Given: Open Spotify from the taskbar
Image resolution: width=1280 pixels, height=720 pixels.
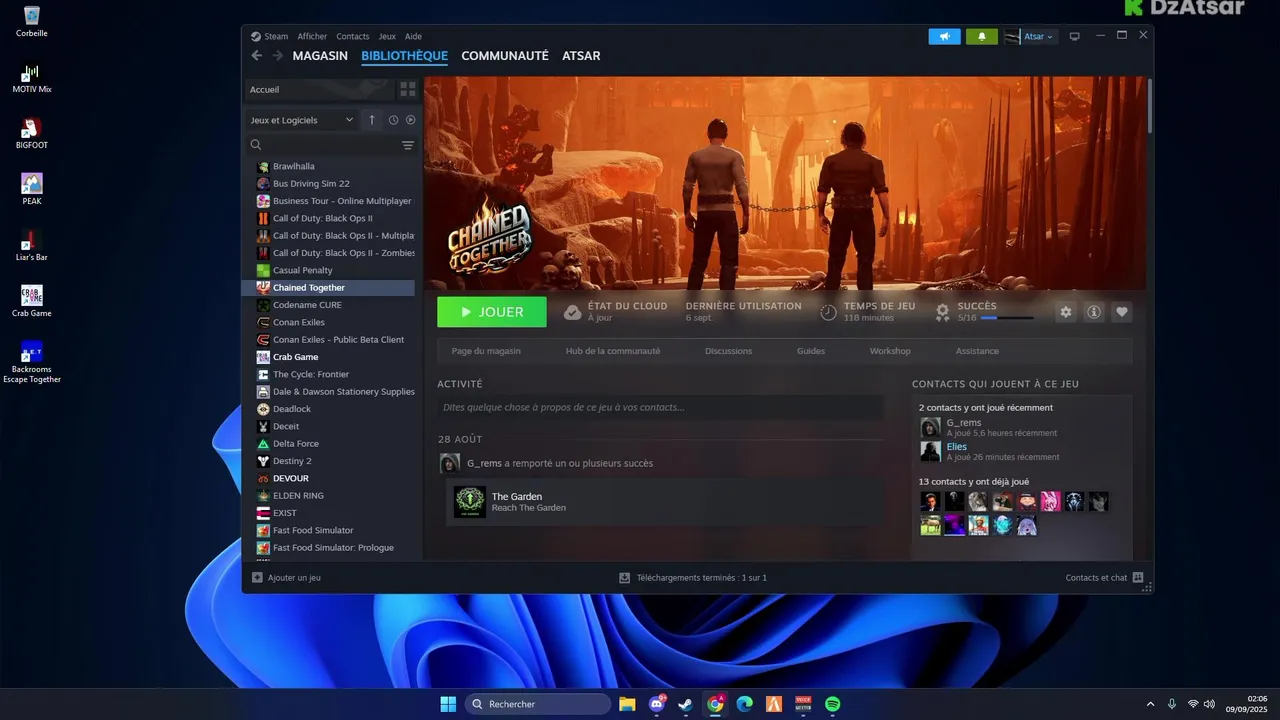Looking at the screenshot, I should click(x=833, y=704).
